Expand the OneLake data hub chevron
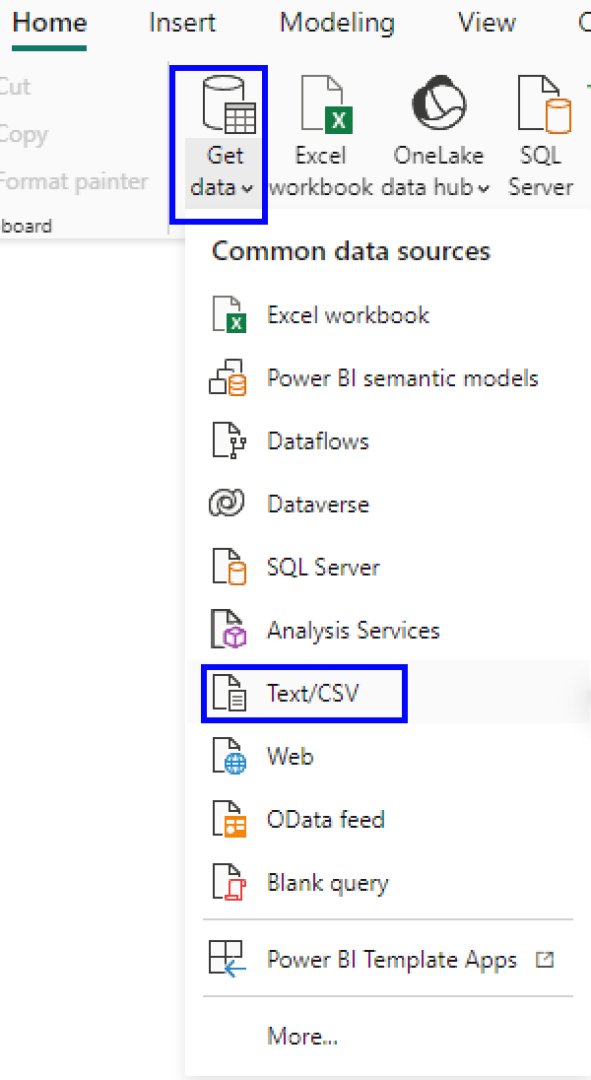Viewport: 591px width, 1080px height. pos(483,189)
